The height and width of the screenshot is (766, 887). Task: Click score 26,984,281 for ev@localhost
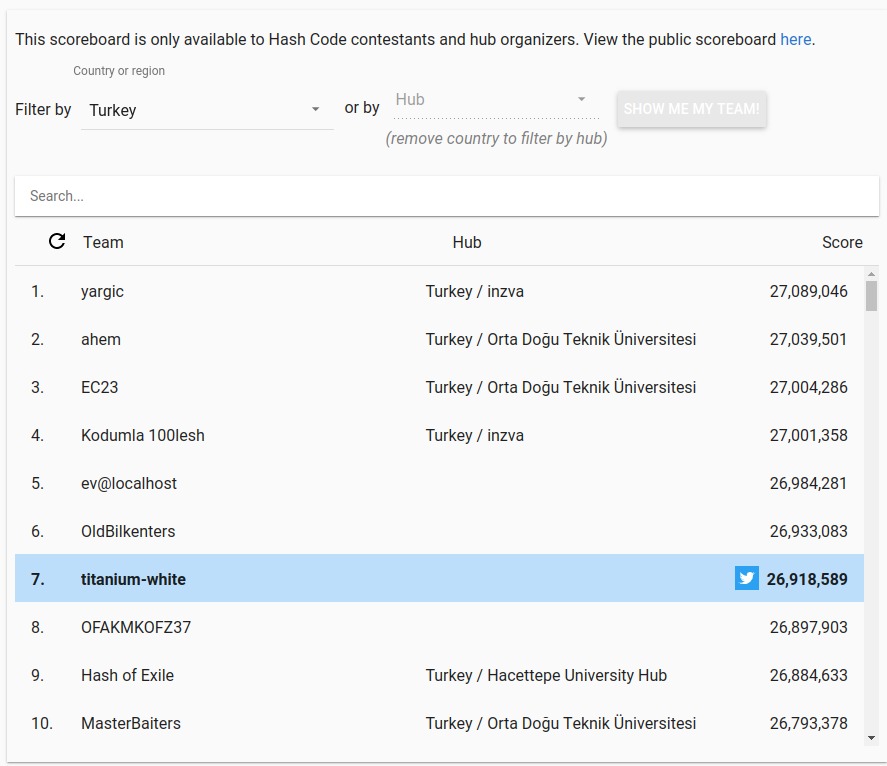coord(808,484)
